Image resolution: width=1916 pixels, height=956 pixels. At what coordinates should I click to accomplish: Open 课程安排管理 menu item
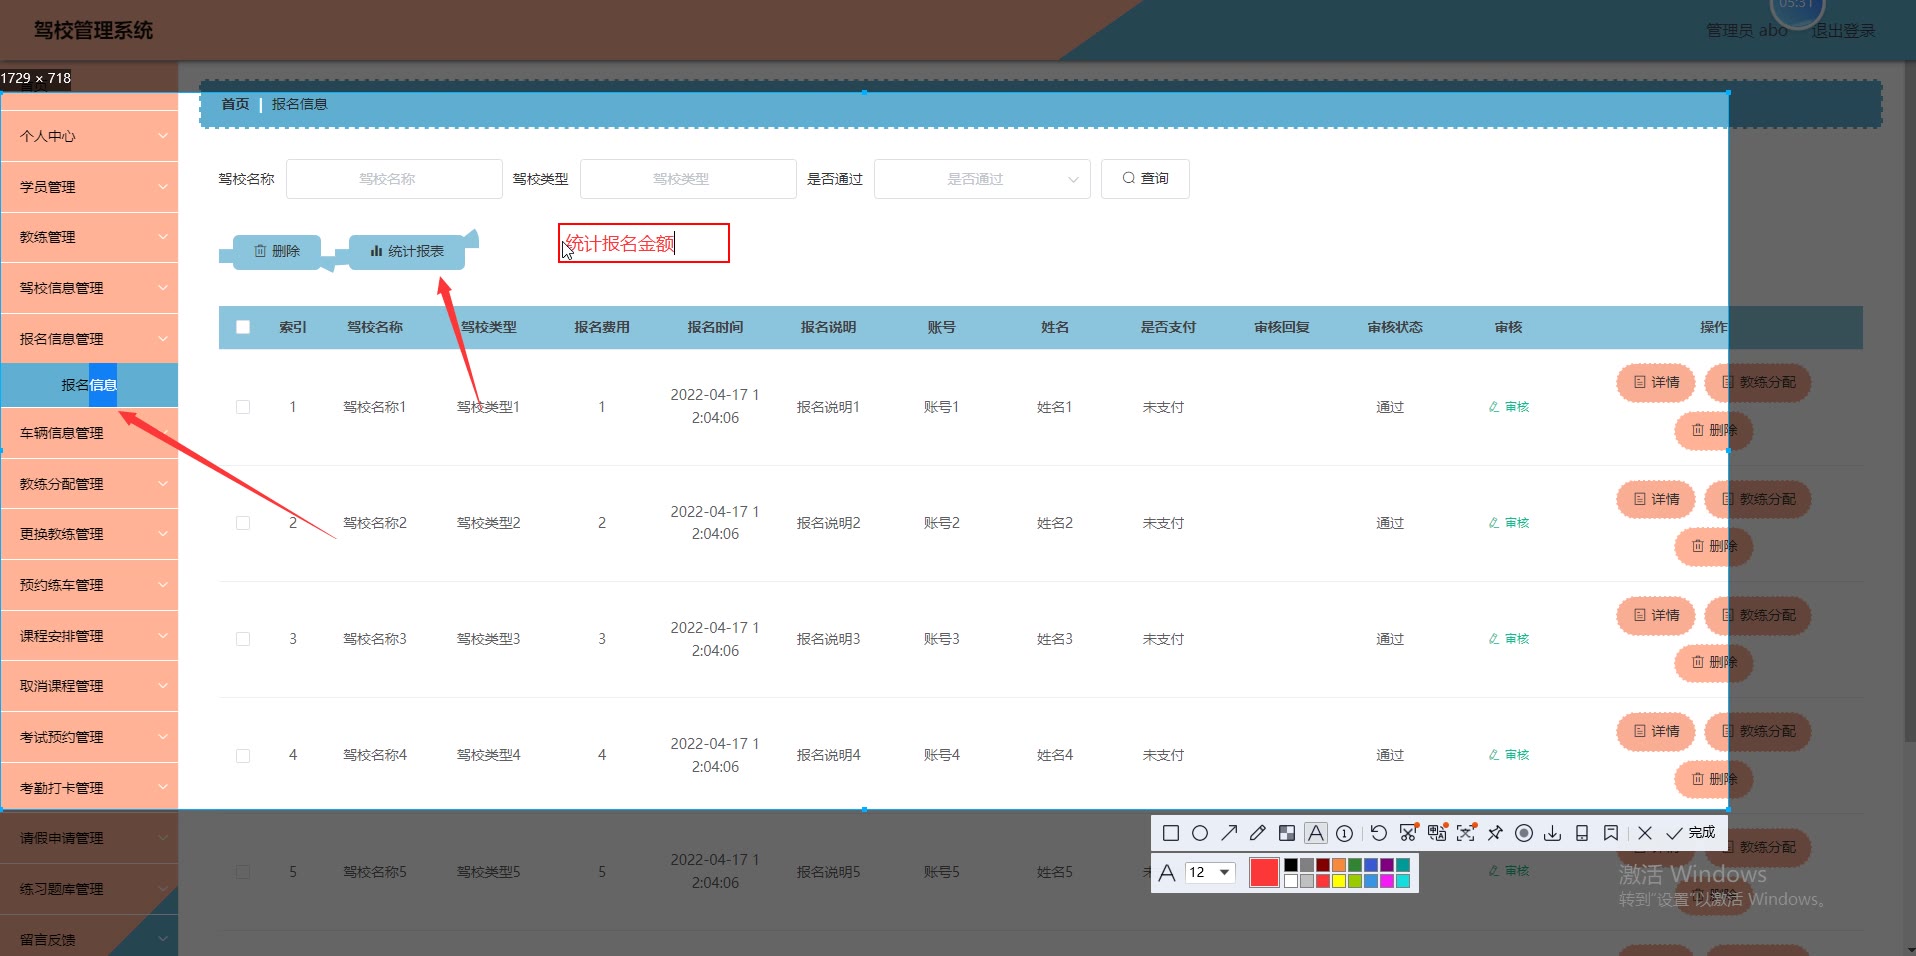(x=89, y=636)
